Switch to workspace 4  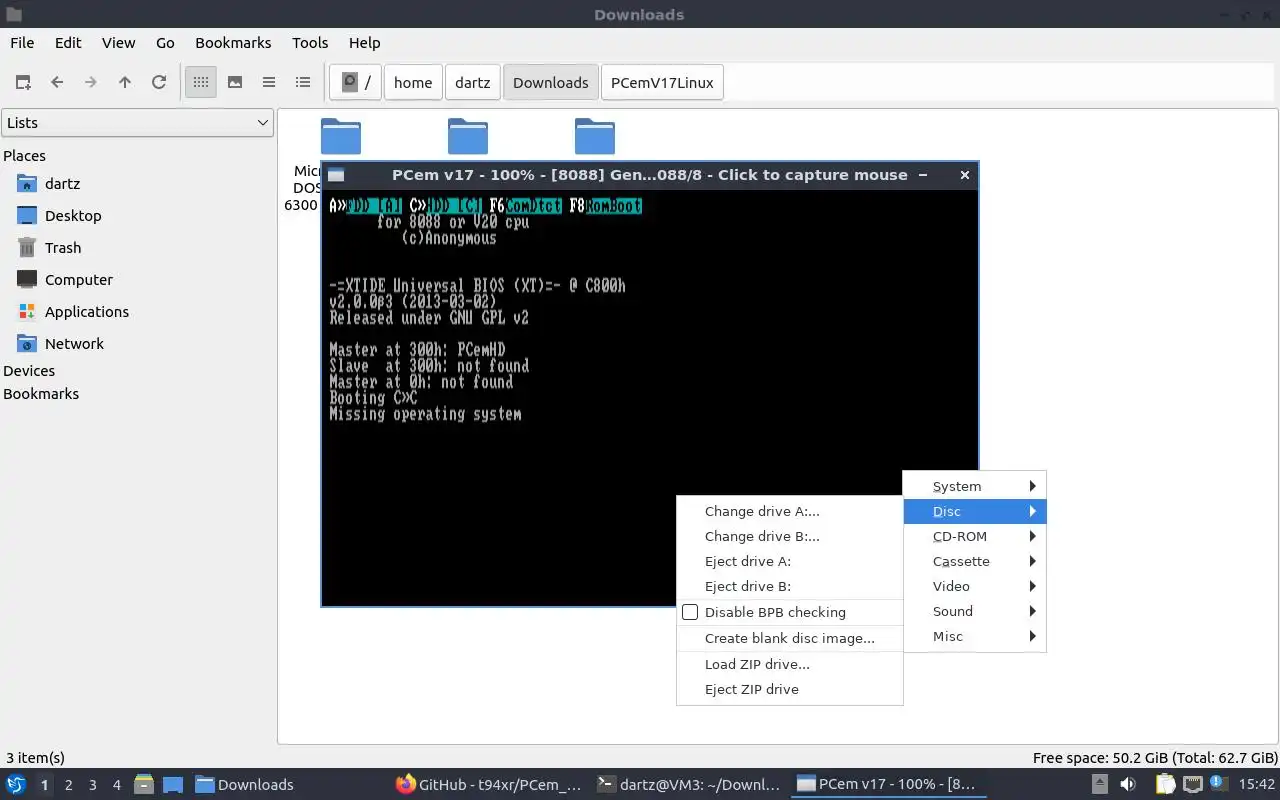(x=116, y=785)
